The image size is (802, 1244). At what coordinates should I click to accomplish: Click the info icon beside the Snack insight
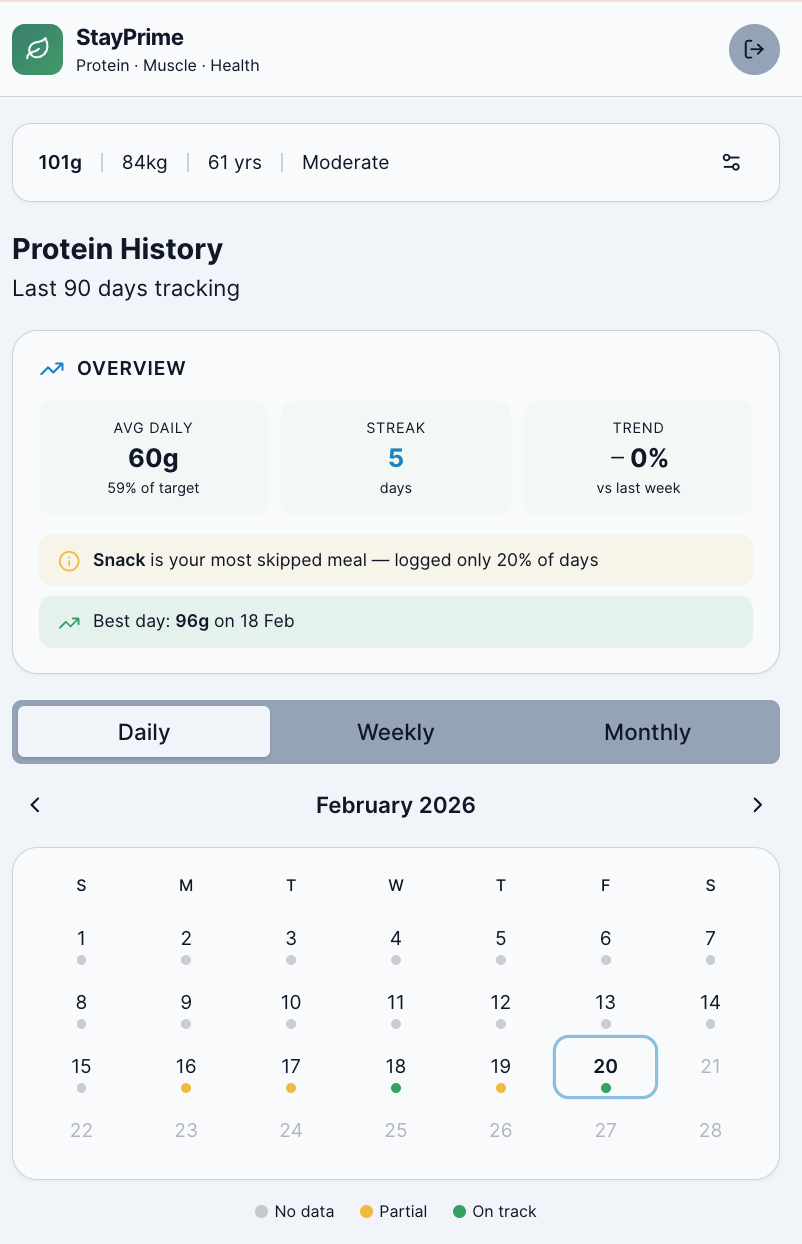click(67, 560)
